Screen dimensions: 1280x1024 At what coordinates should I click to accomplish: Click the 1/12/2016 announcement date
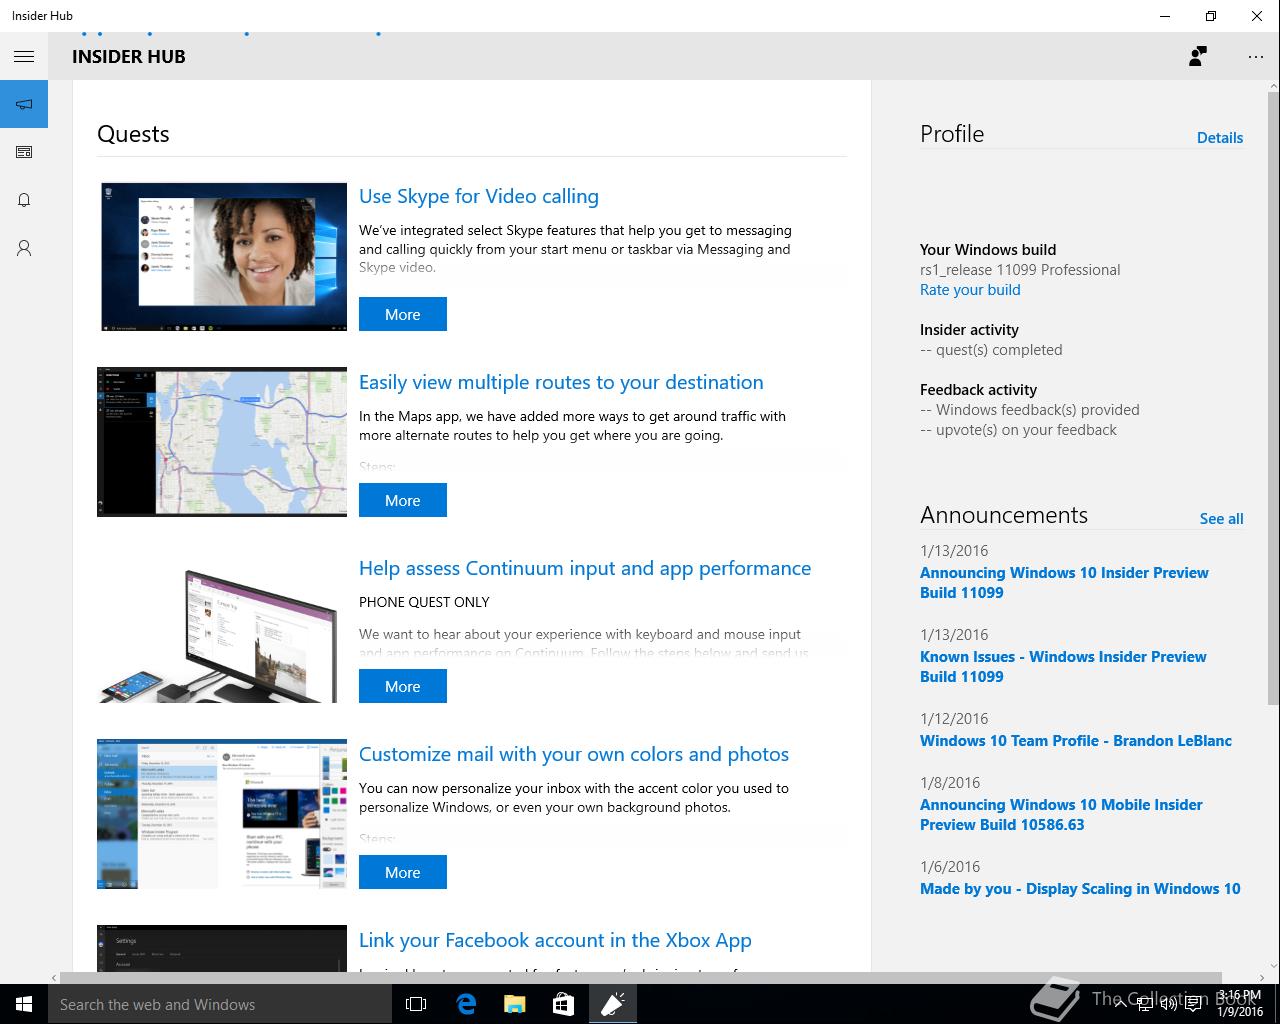point(954,719)
